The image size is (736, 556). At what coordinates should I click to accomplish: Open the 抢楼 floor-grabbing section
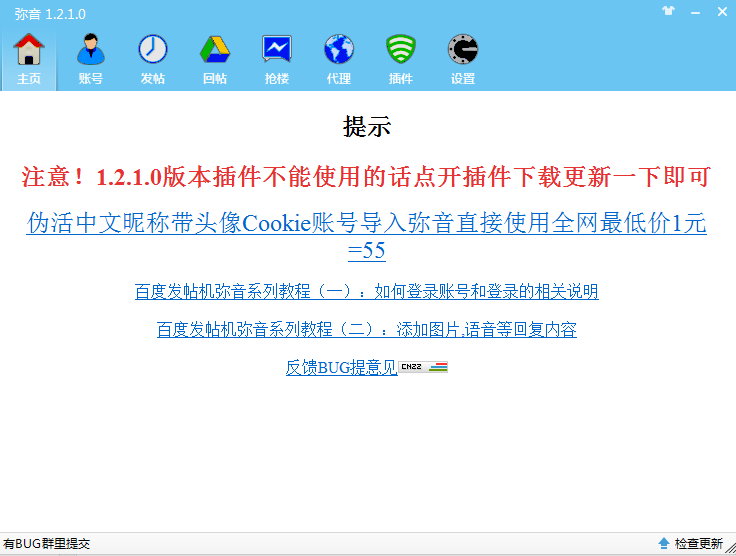[x=276, y=60]
